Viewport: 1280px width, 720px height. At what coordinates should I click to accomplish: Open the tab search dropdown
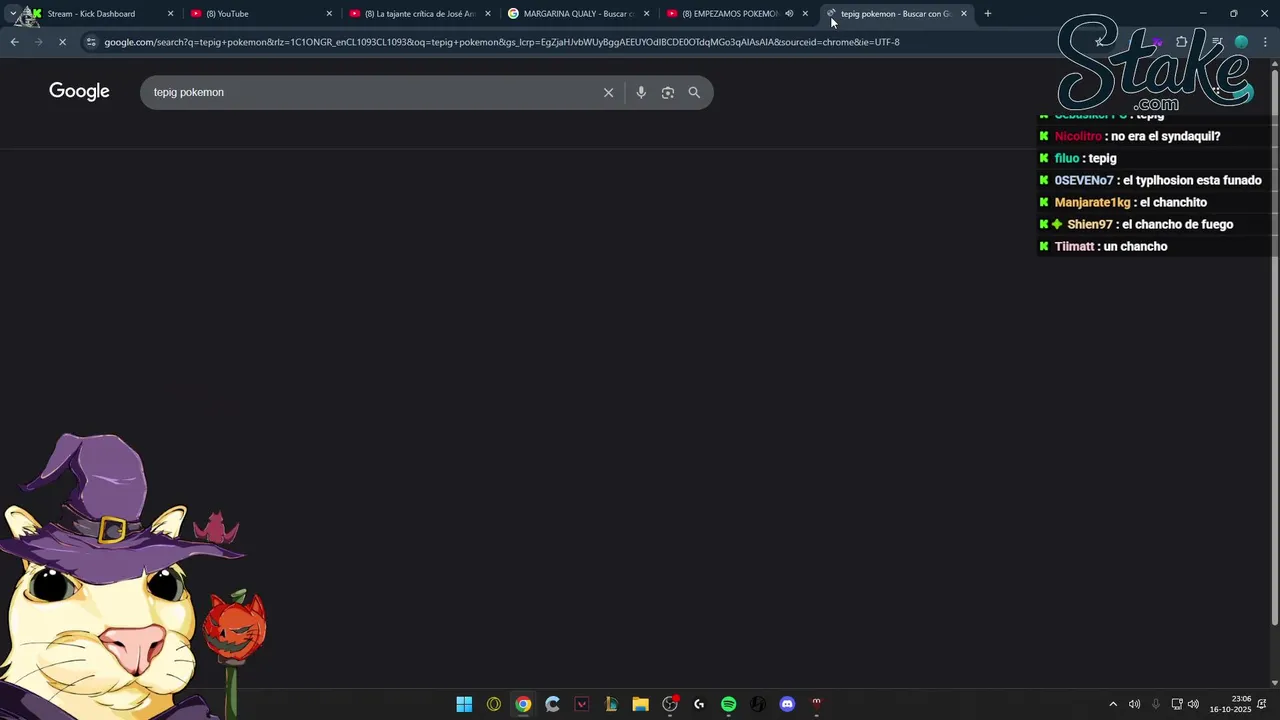tap(13, 14)
